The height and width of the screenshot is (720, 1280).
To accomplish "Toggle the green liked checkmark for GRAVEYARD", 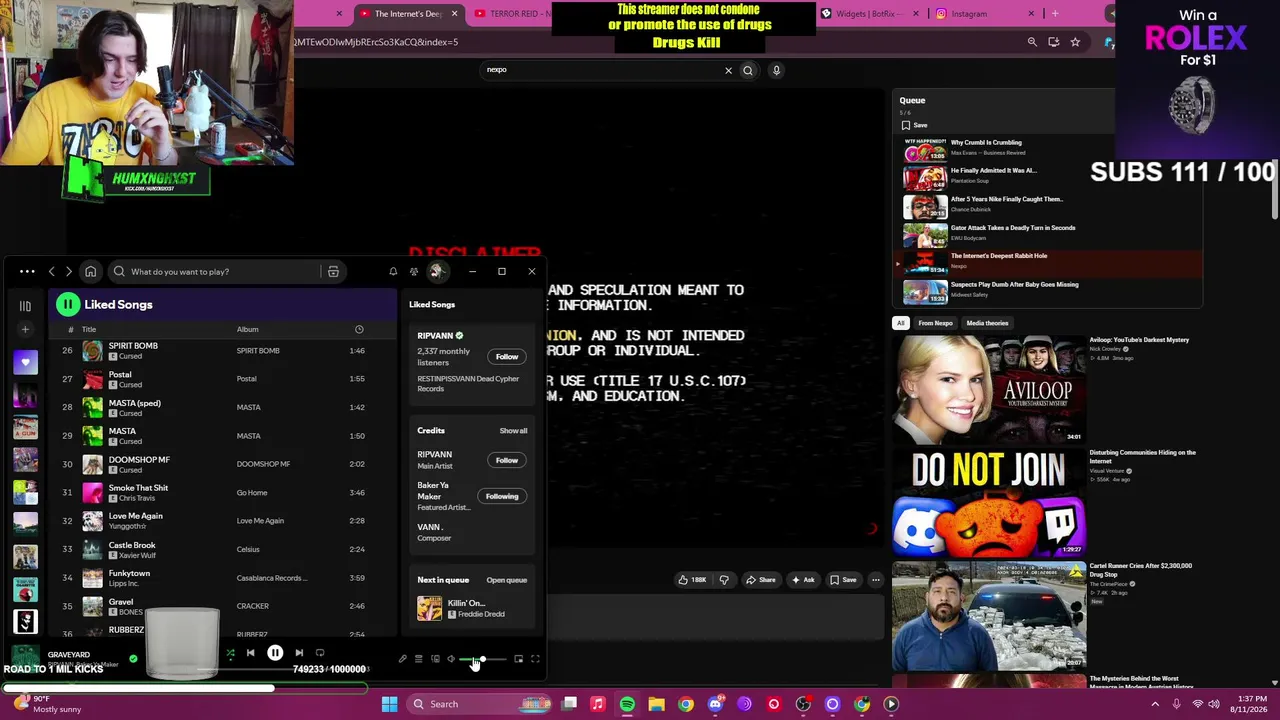I will coord(133,659).
